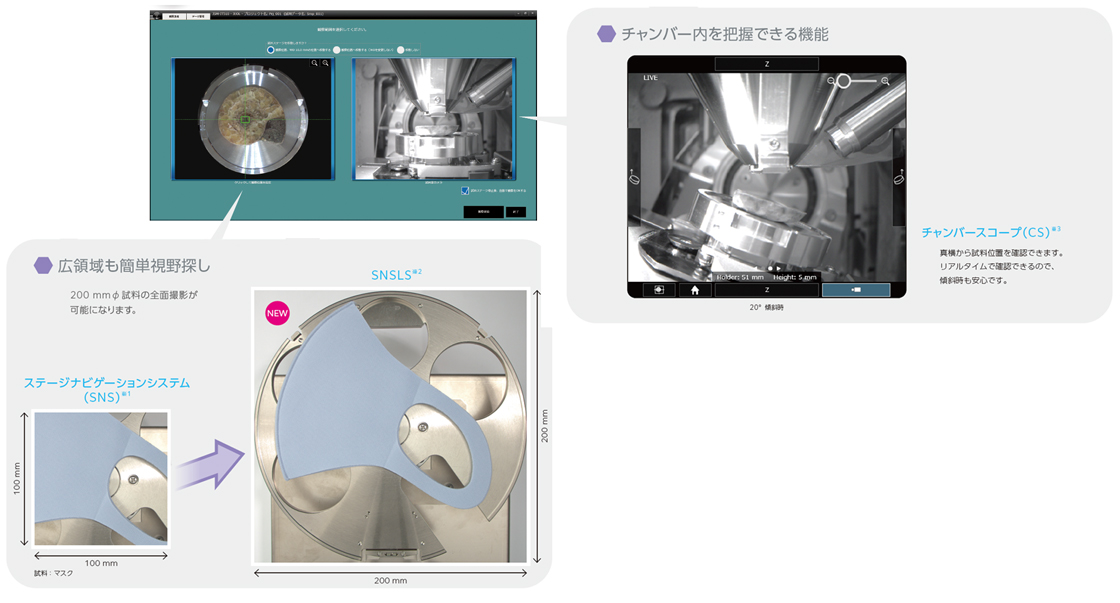
Task: Click the top Z bar in chamber scope
Action: [766, 64]
